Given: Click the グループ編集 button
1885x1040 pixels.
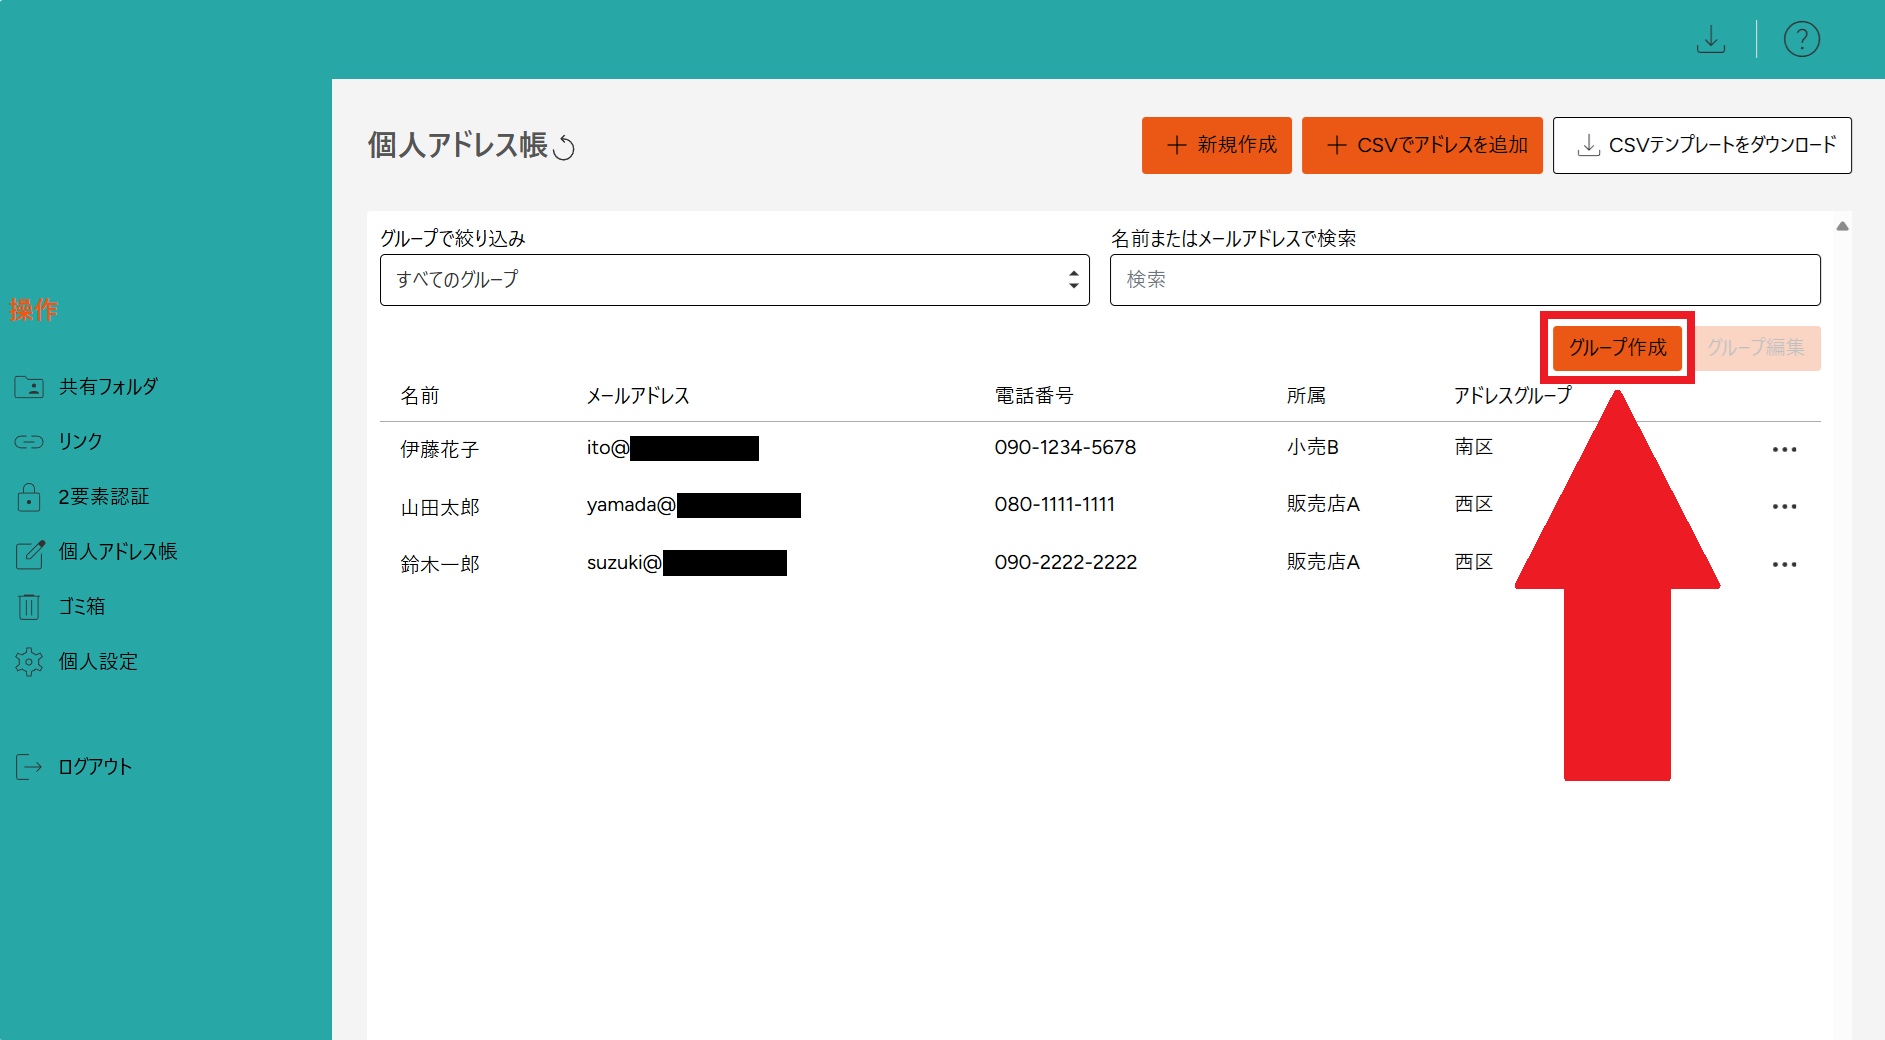Looking at the screenshot, I should point(1756,347).
